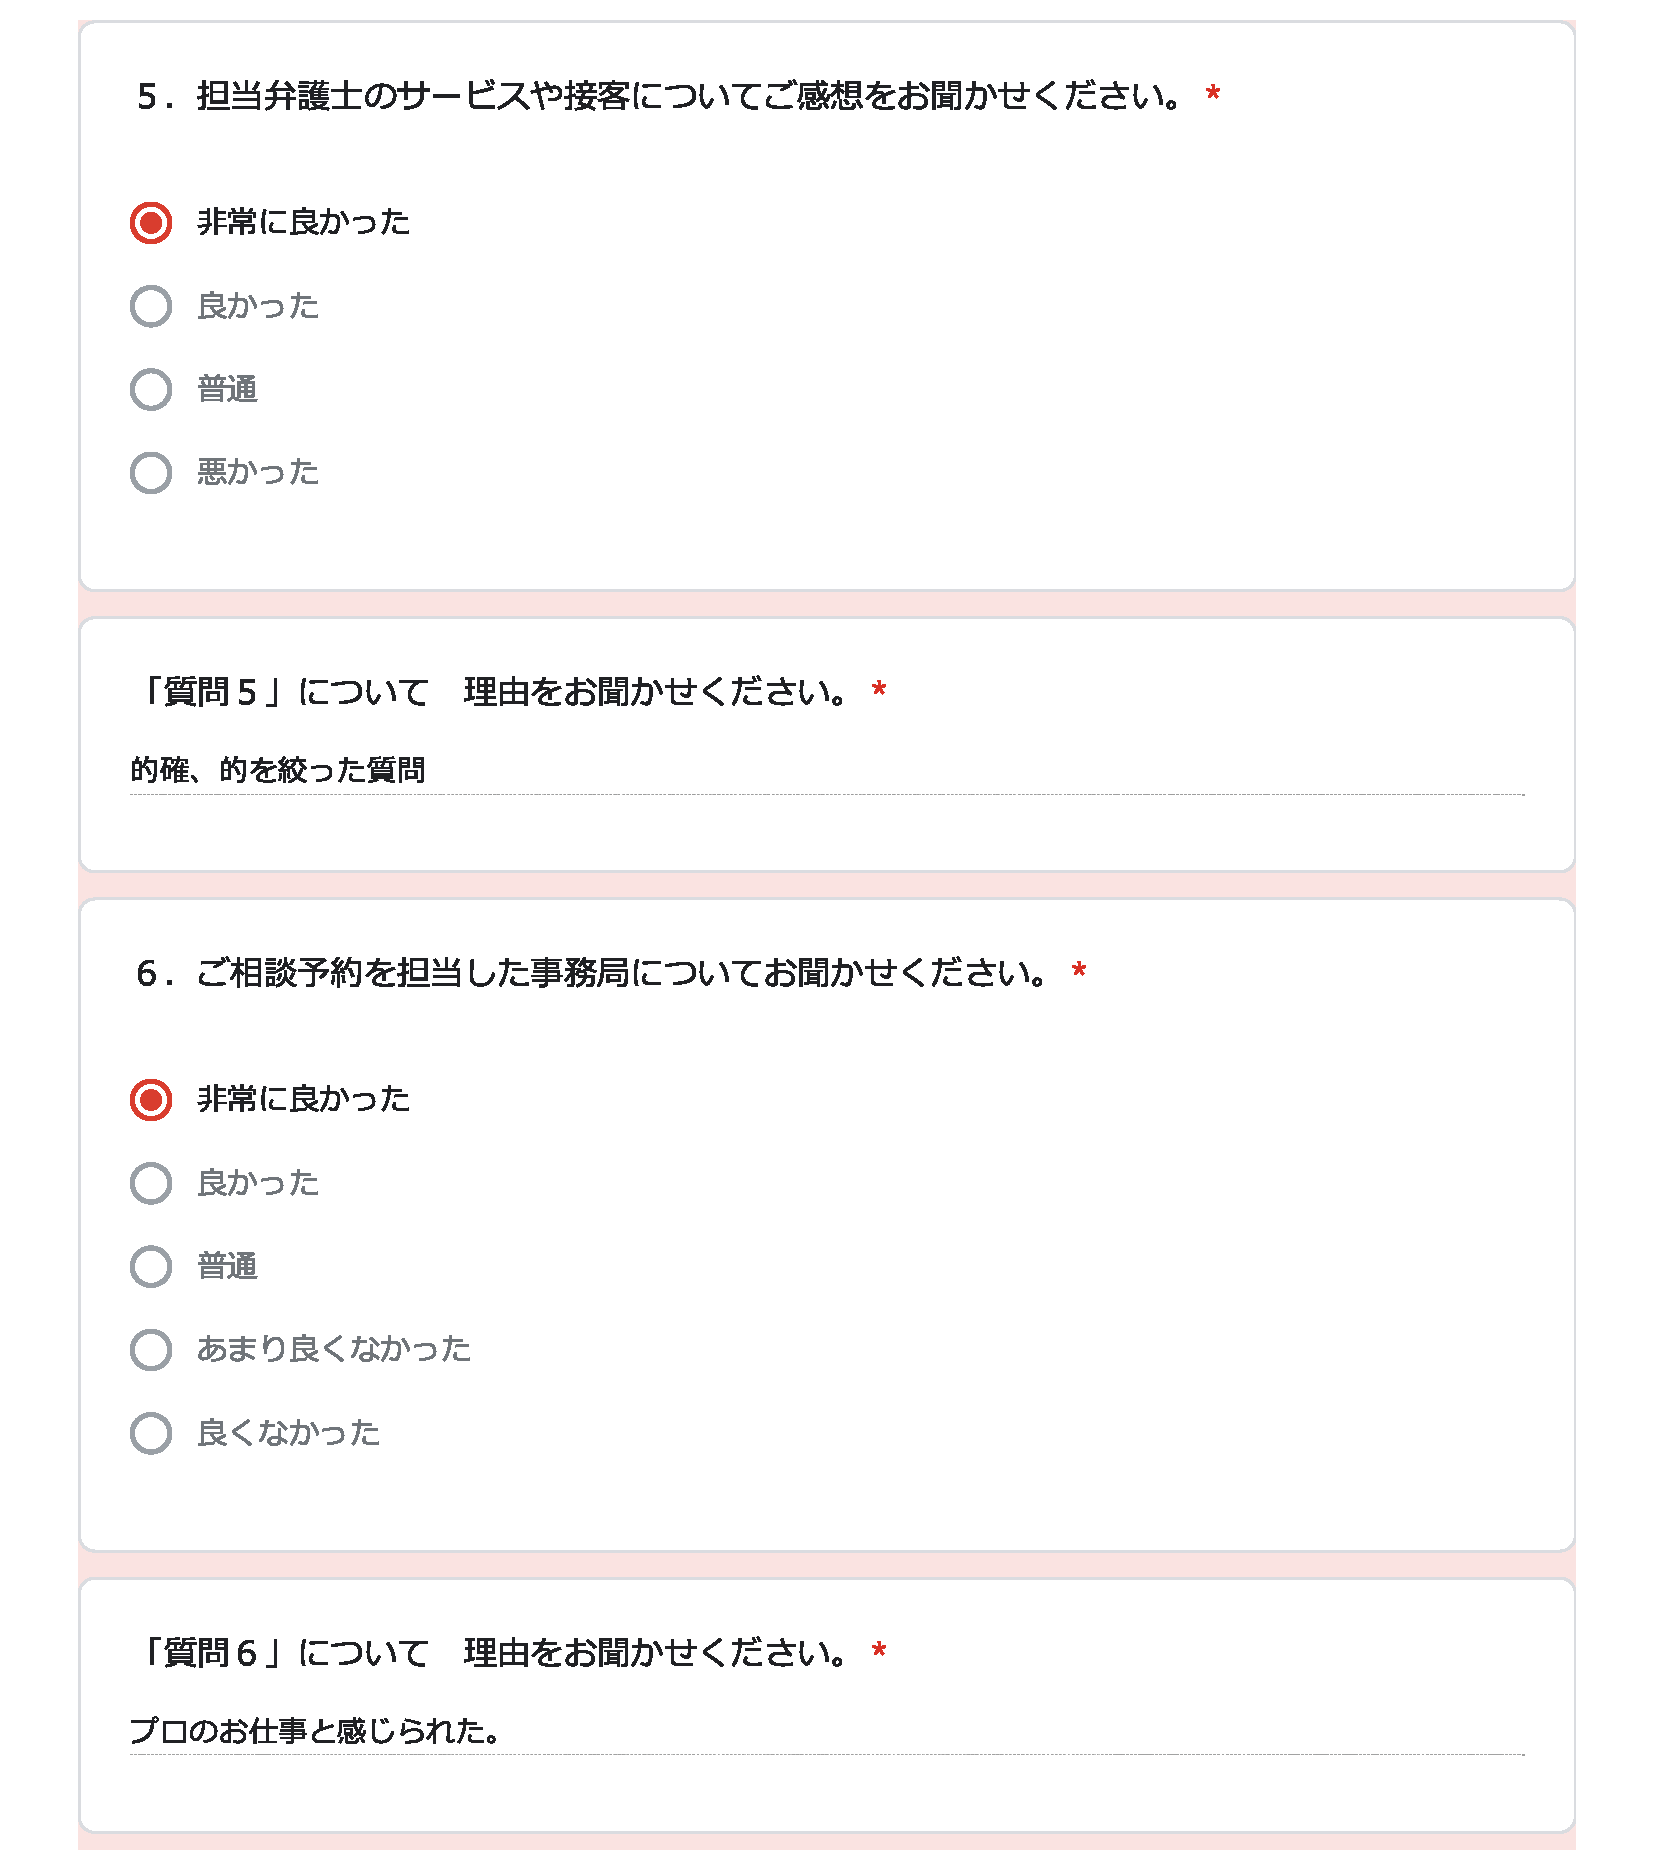The image size is (1654, 1850).
Task: Click the 良くなかった label text
Action: [x=289, y=1433]
